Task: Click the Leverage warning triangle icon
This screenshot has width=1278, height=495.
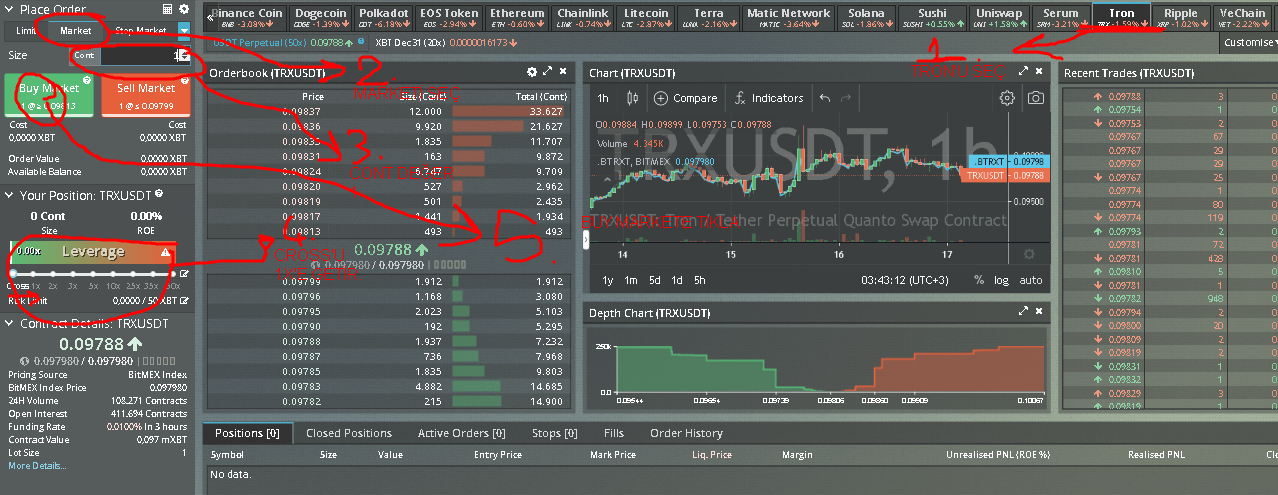Action: tap(166, 252)
